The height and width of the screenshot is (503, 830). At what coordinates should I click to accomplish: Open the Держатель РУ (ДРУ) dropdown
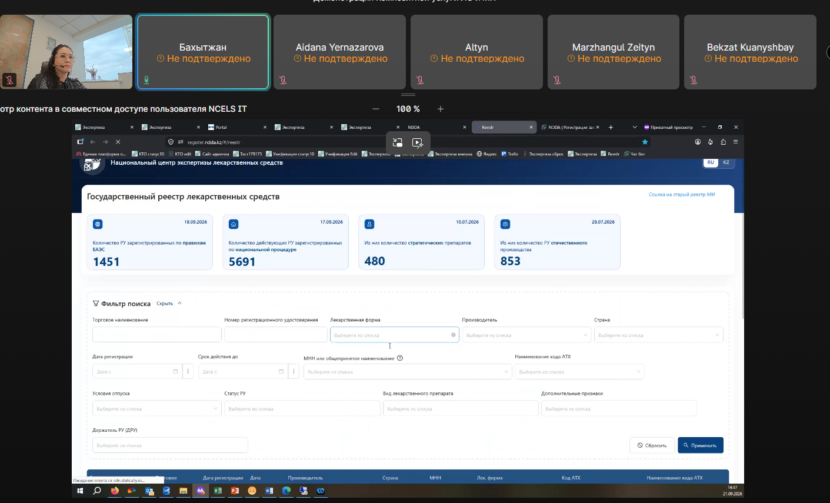coord(169,445)
